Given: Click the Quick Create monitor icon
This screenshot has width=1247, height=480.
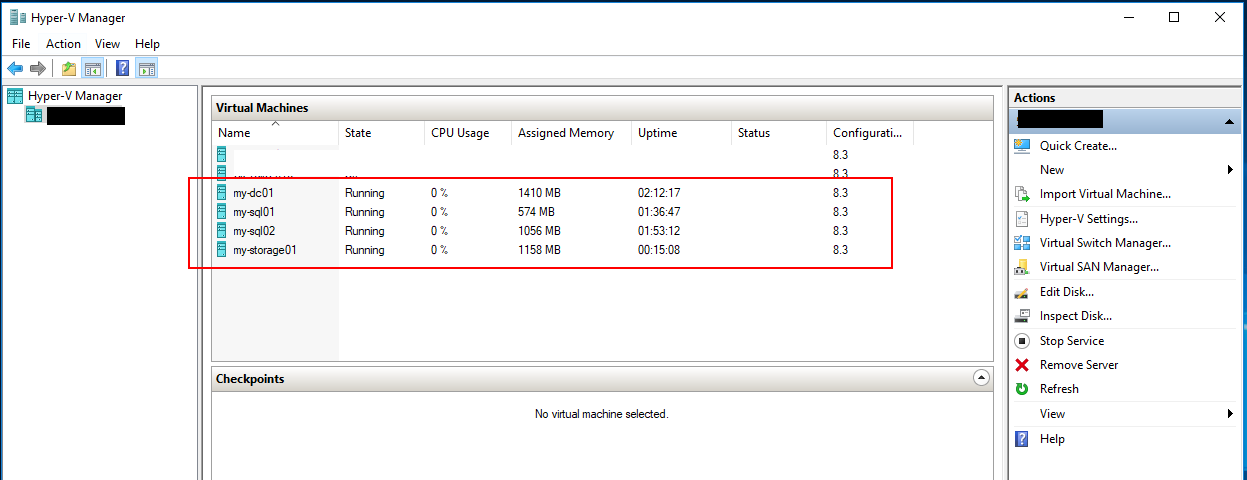Looking at the screenshot, I should point(1022,146).
